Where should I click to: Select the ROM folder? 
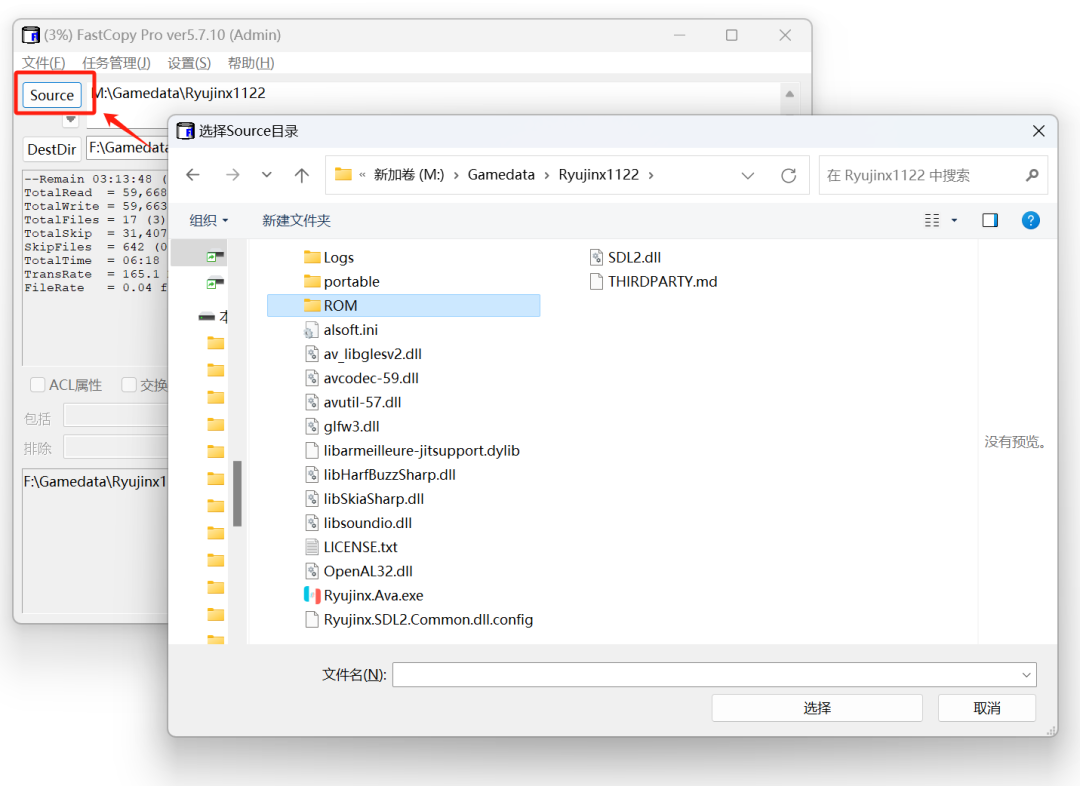point(404,306)
